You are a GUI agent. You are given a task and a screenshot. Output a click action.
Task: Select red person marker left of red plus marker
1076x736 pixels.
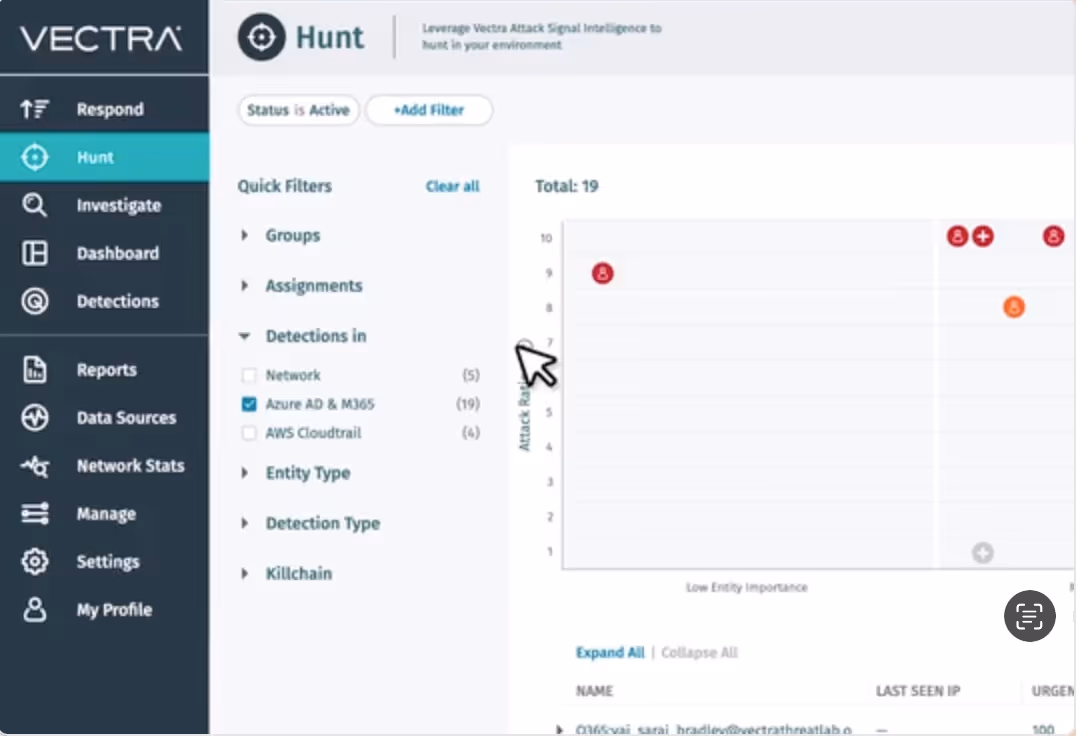click(957, 237)
